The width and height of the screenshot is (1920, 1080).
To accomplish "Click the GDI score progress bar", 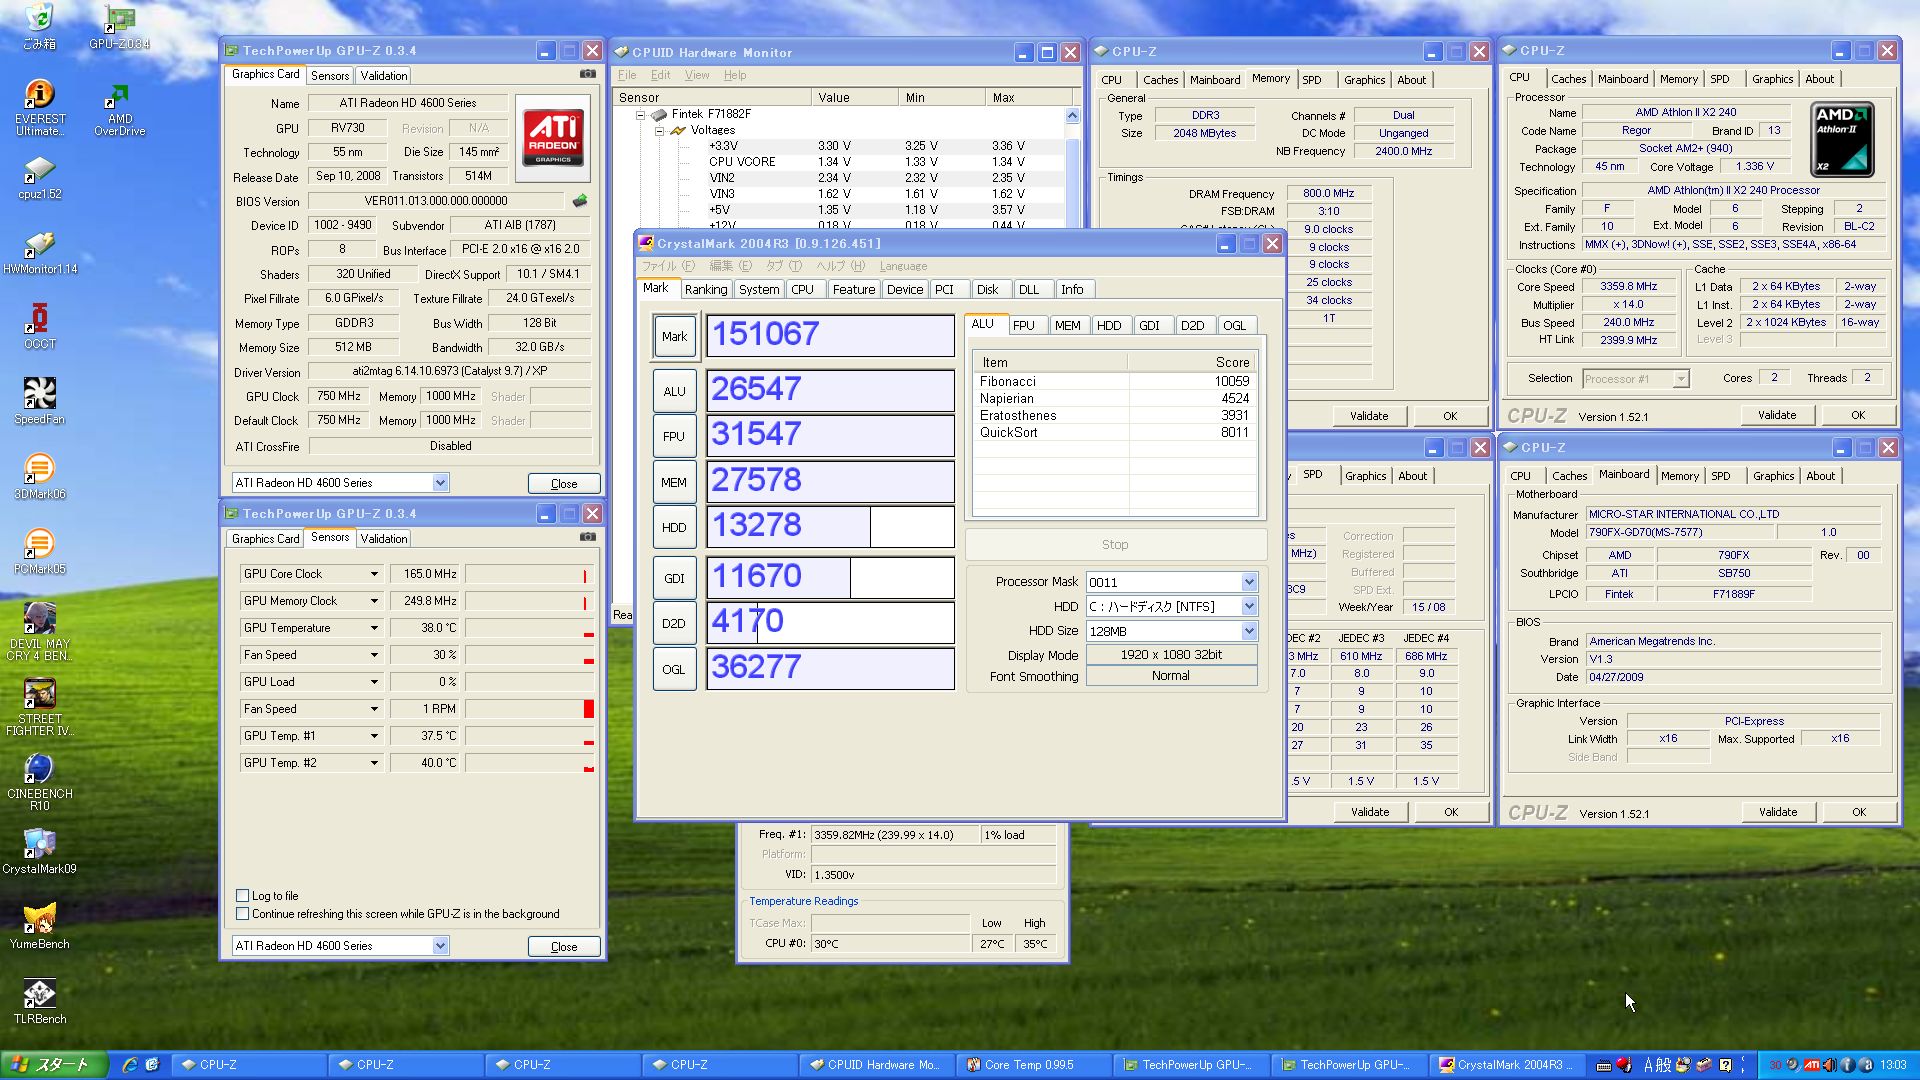I will coord(830,576).
